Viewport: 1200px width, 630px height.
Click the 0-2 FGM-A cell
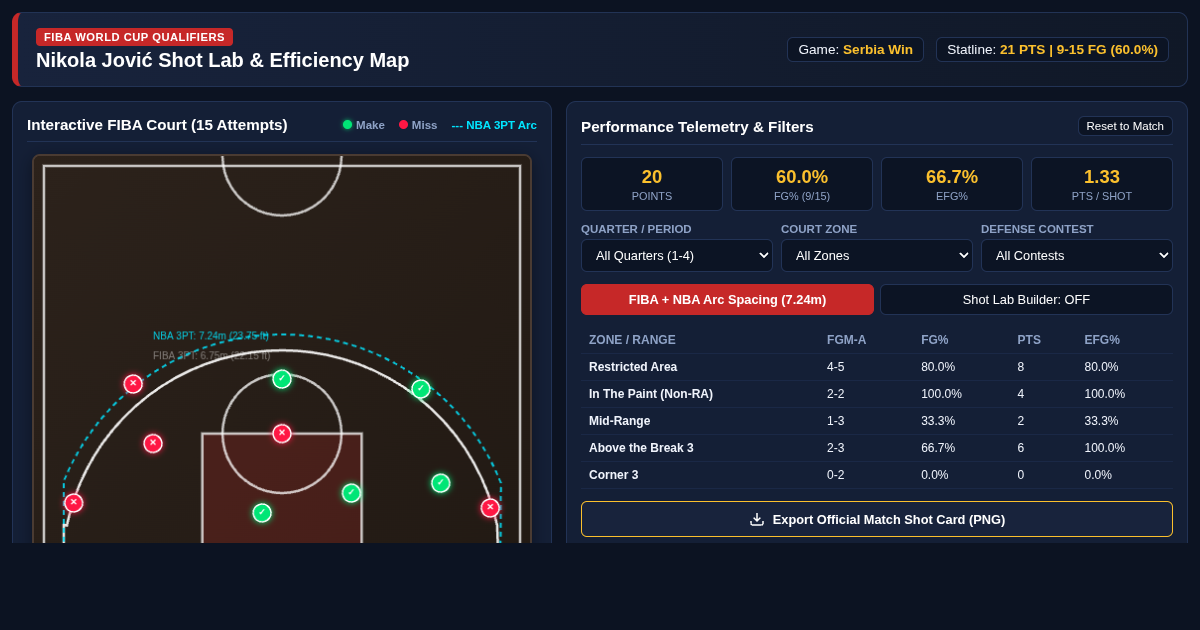tap(836, 475)
